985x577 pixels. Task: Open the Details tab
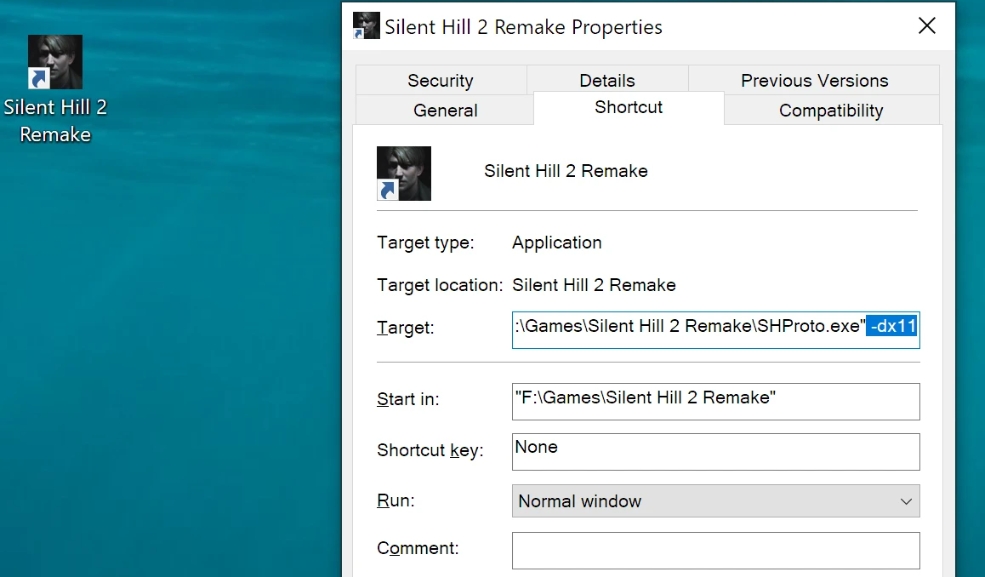point(607,80)
